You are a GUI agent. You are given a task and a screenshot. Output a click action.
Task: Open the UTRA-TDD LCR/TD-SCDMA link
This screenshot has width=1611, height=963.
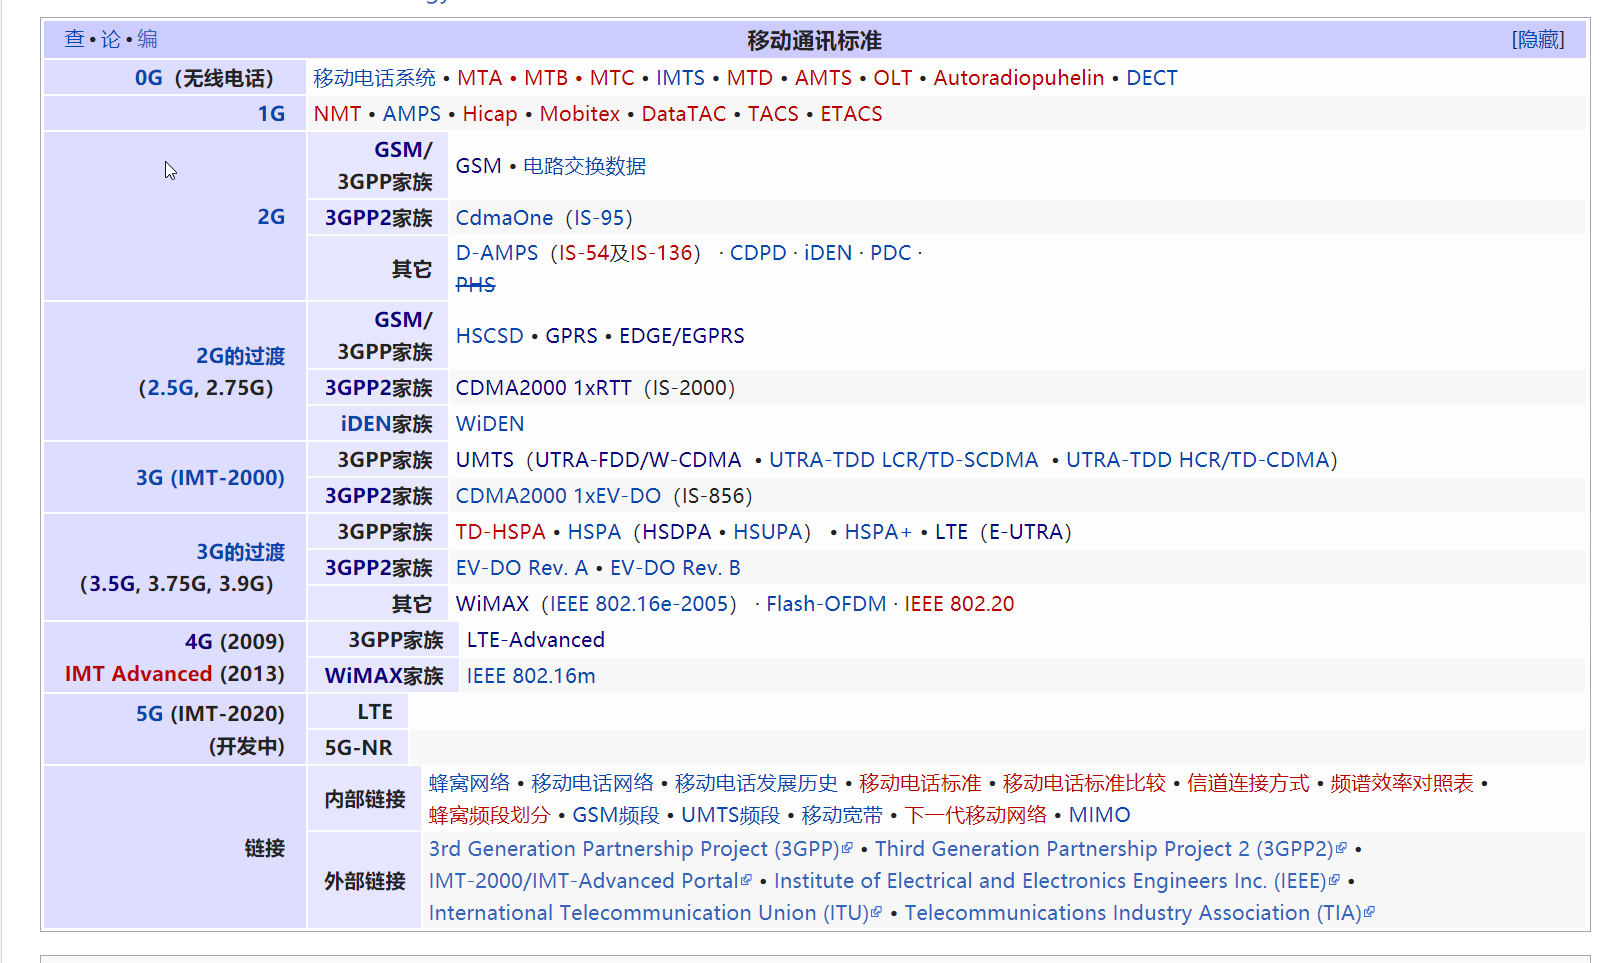903,459
